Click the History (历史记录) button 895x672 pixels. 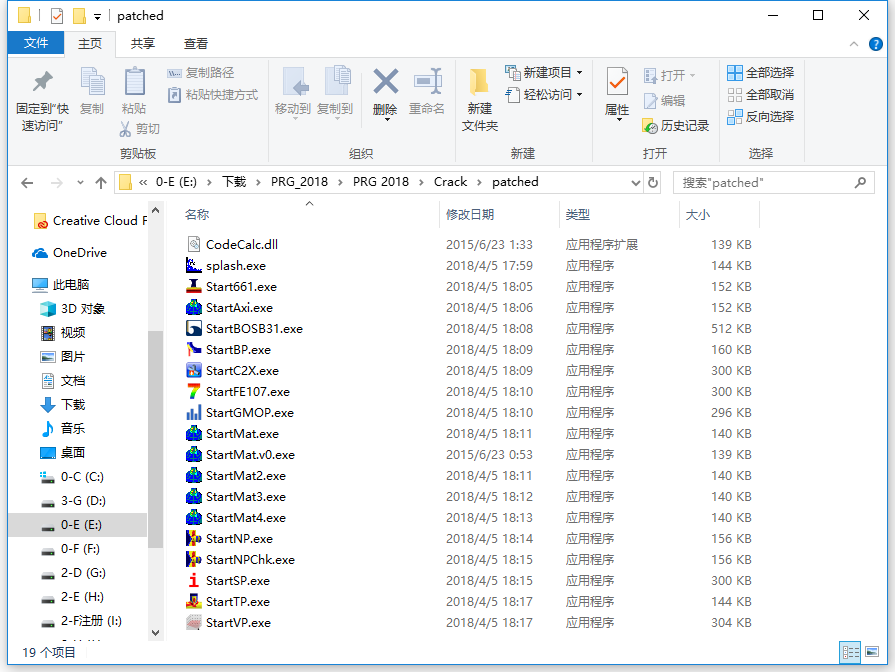pyautogui.click(x=676, y=126)
